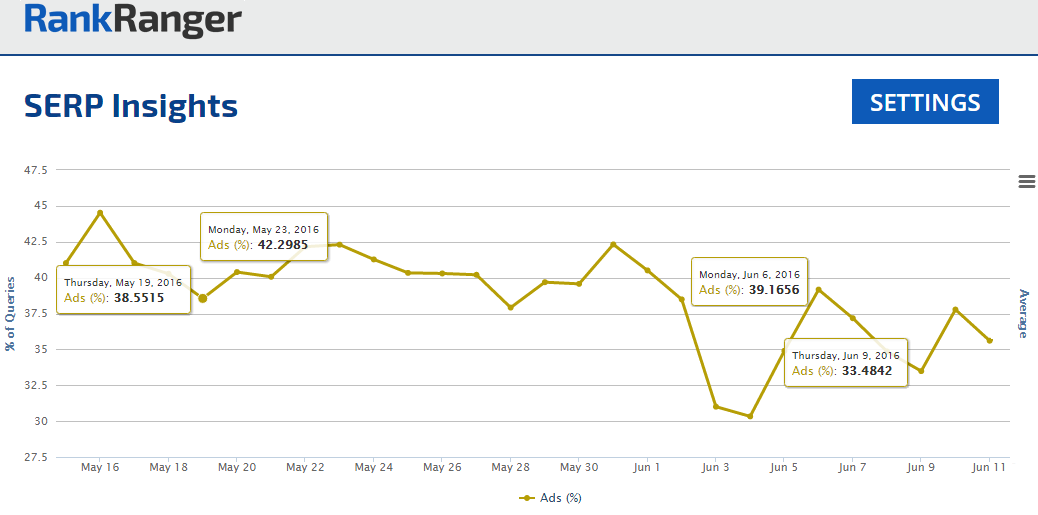This screenshot has width=1038, height=515.
Task: Click the Jun 4 lowest data point
Action: tap(750, 416)
